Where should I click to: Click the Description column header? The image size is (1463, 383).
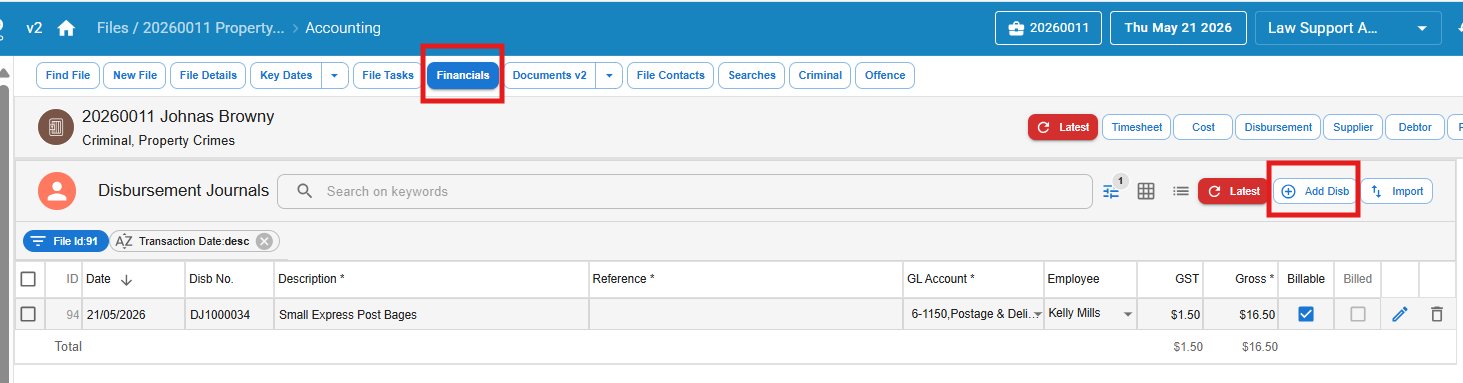pyautogui.click(x=430, y=279)
